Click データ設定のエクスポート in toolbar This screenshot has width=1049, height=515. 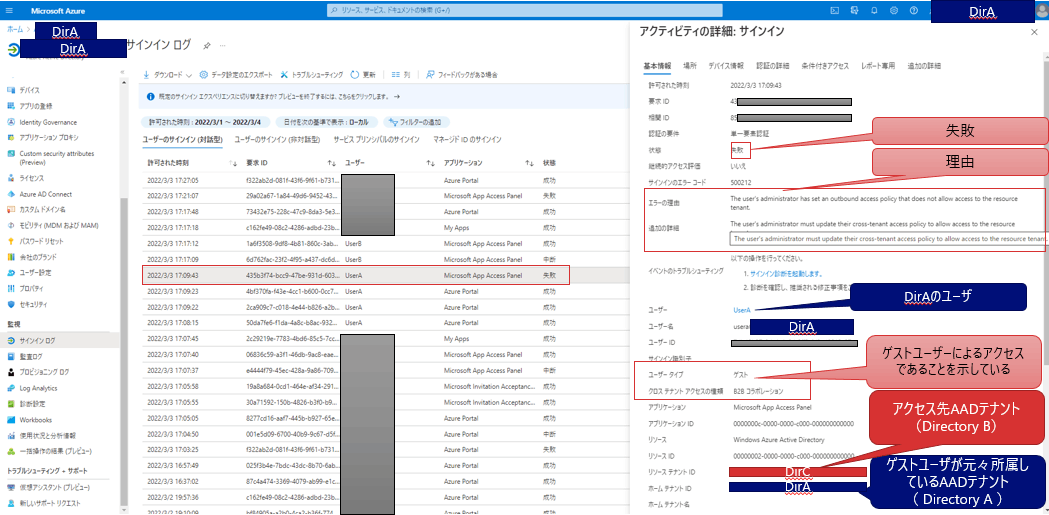click(x=236, y=75)
